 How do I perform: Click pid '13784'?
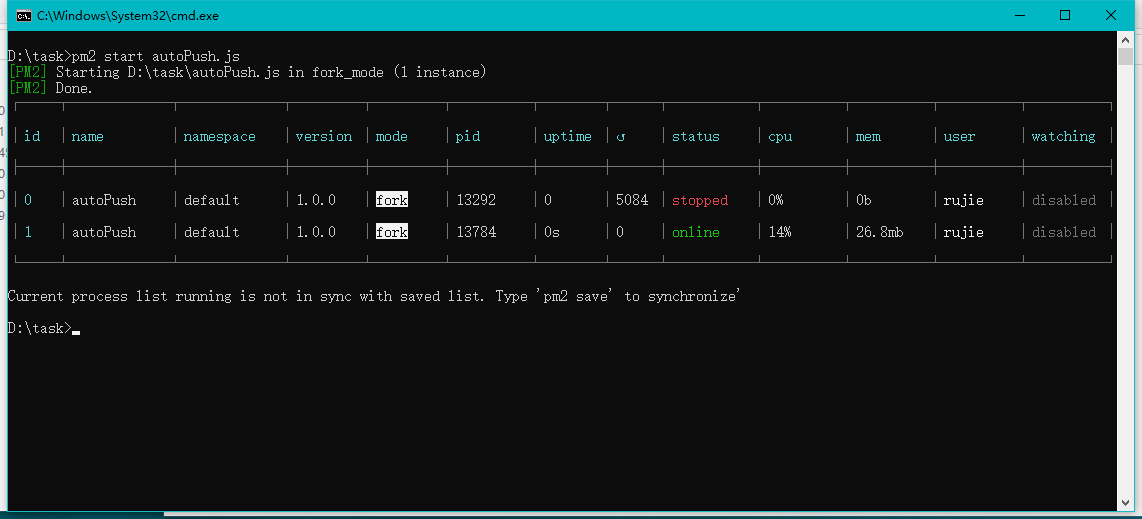pyautogui.click(x=476, y=232)
